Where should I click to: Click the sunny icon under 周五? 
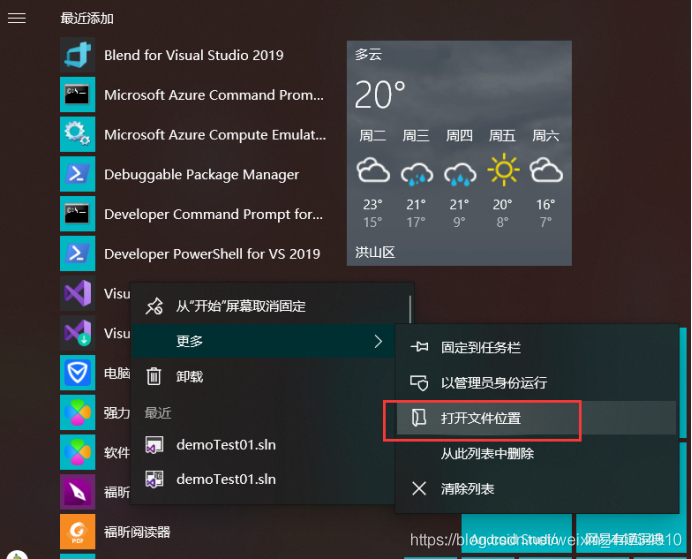[x=503, y=170]
